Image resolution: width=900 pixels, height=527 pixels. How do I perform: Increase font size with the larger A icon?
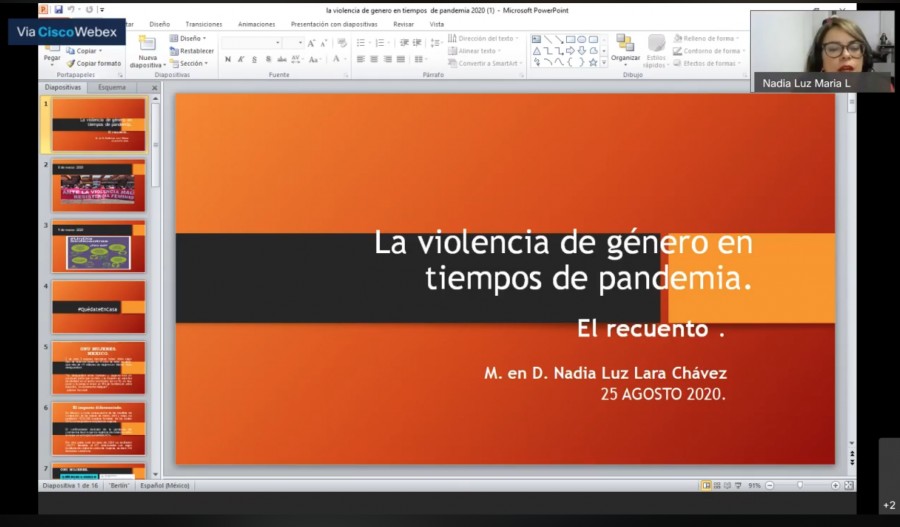[311, 43]
